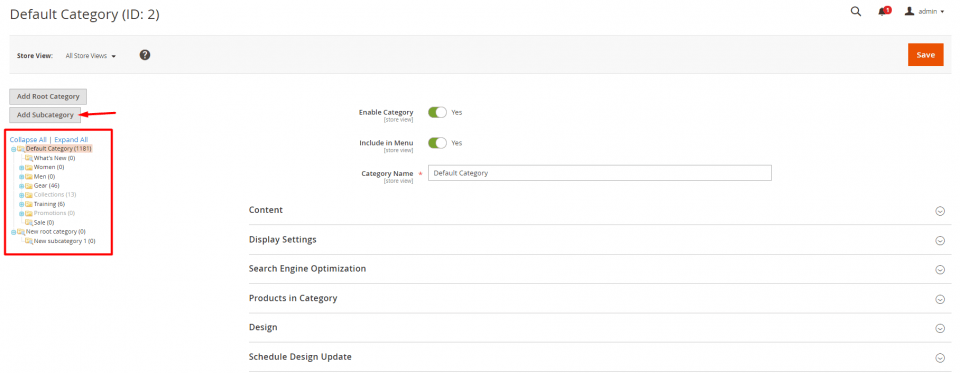Expand the Collections category node
This screenshot has height=373, width=960.
21,195
